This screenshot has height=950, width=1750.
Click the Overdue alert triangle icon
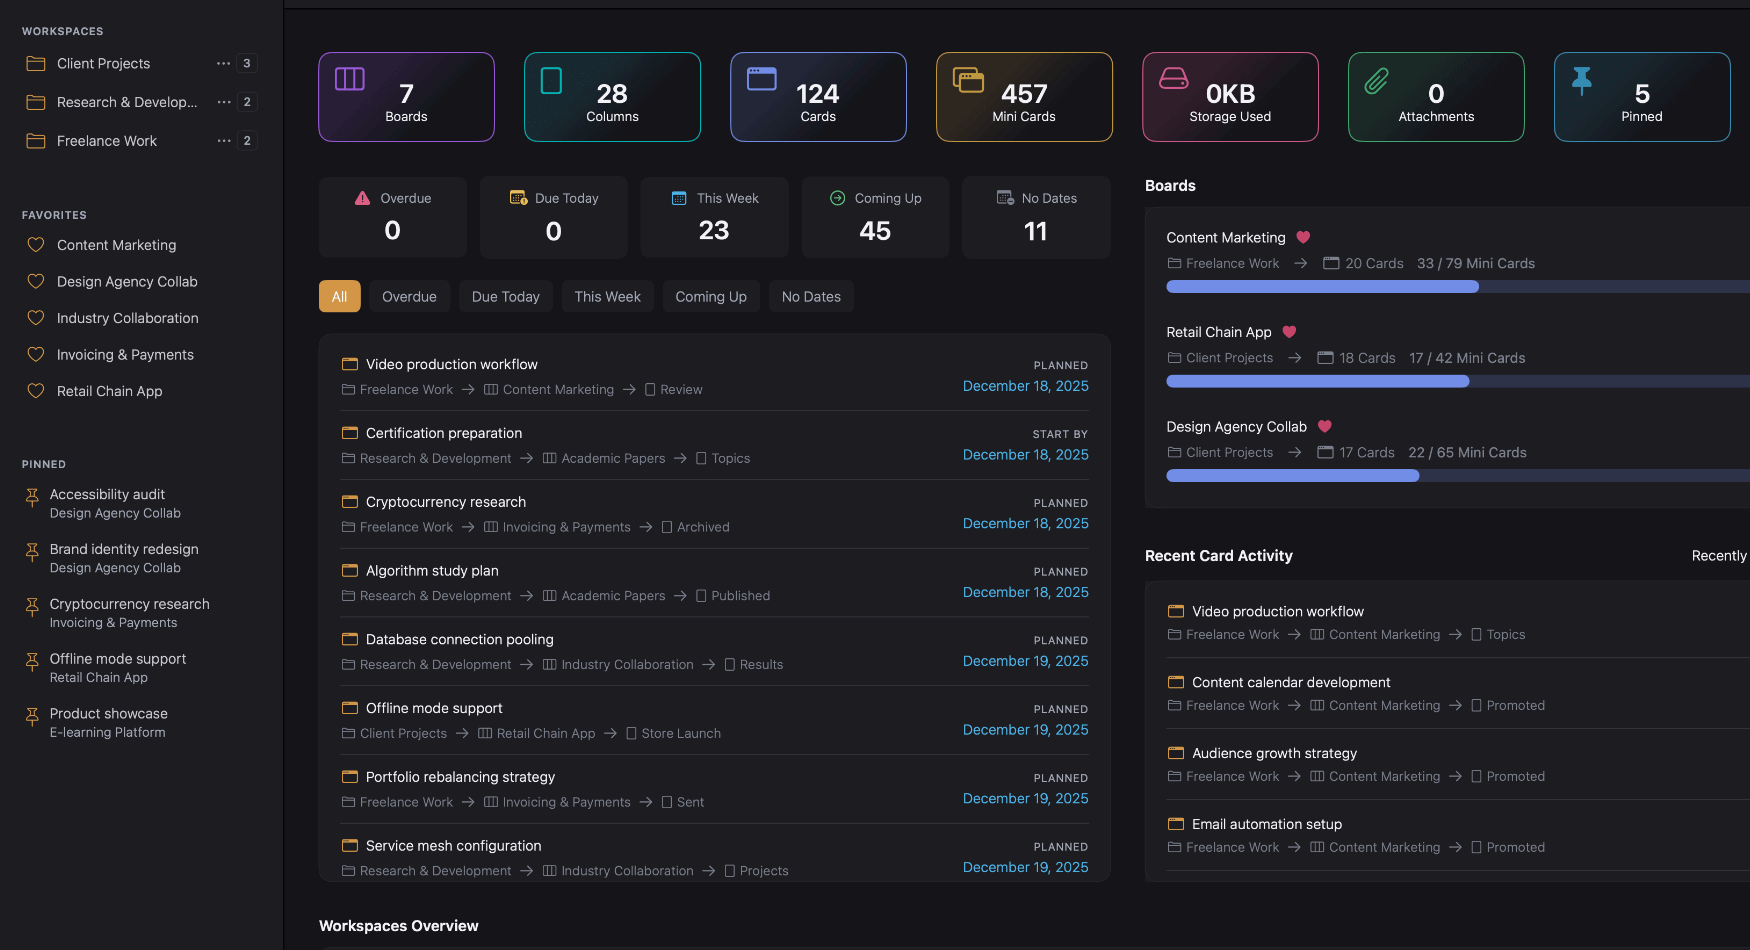click(x=363, y=198)
